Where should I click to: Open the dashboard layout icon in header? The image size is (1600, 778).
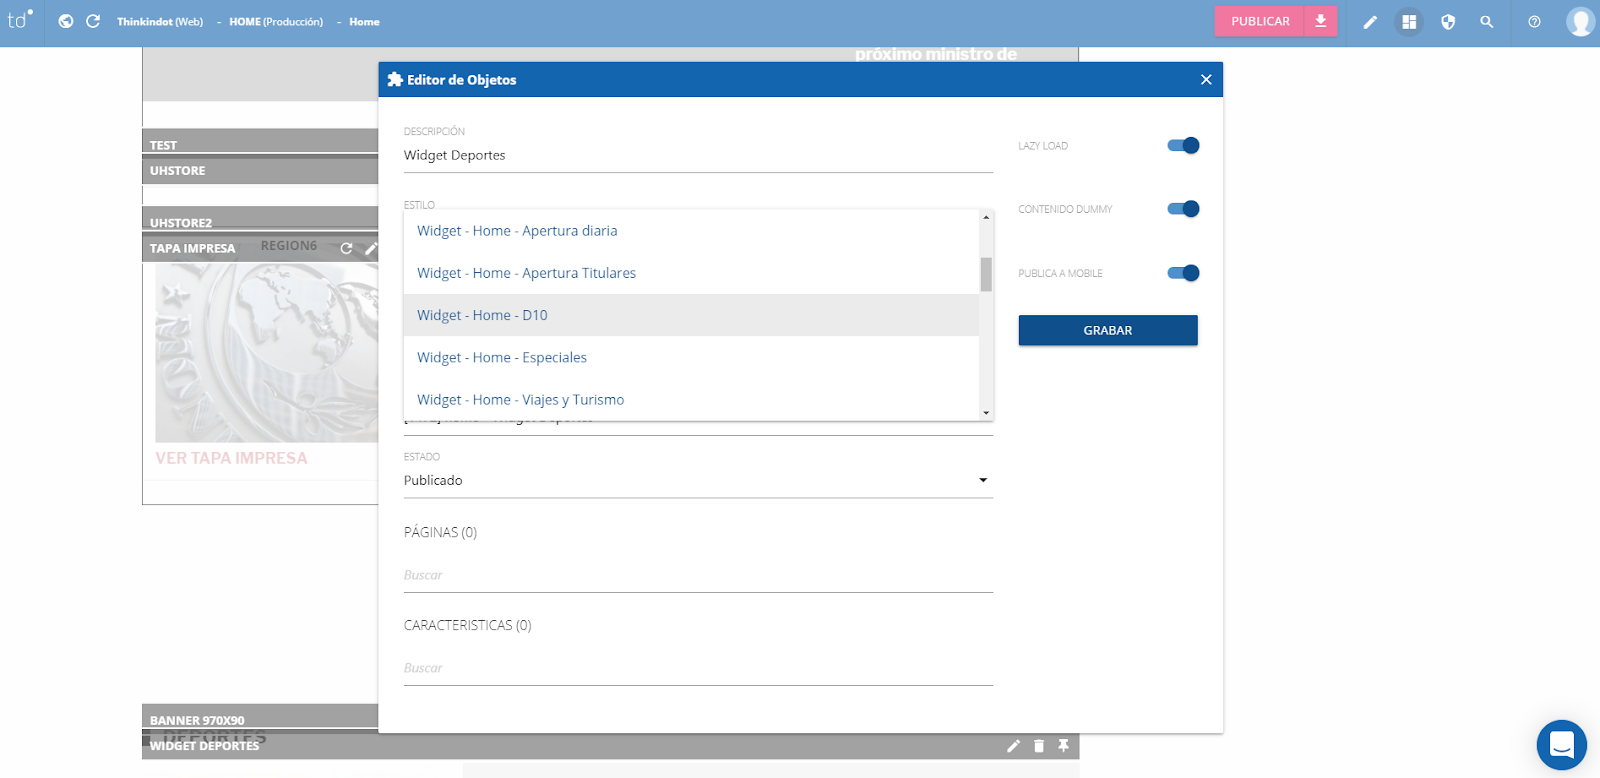click(1409, 22)
